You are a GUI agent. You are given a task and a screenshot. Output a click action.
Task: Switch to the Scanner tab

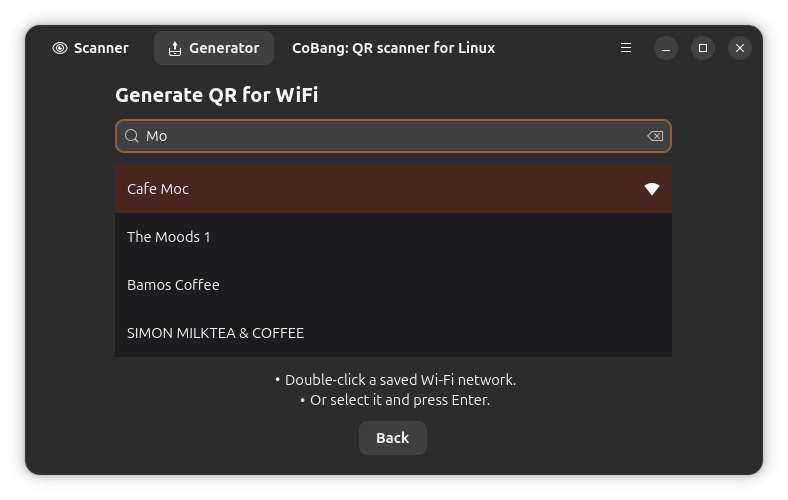[90, 48]
